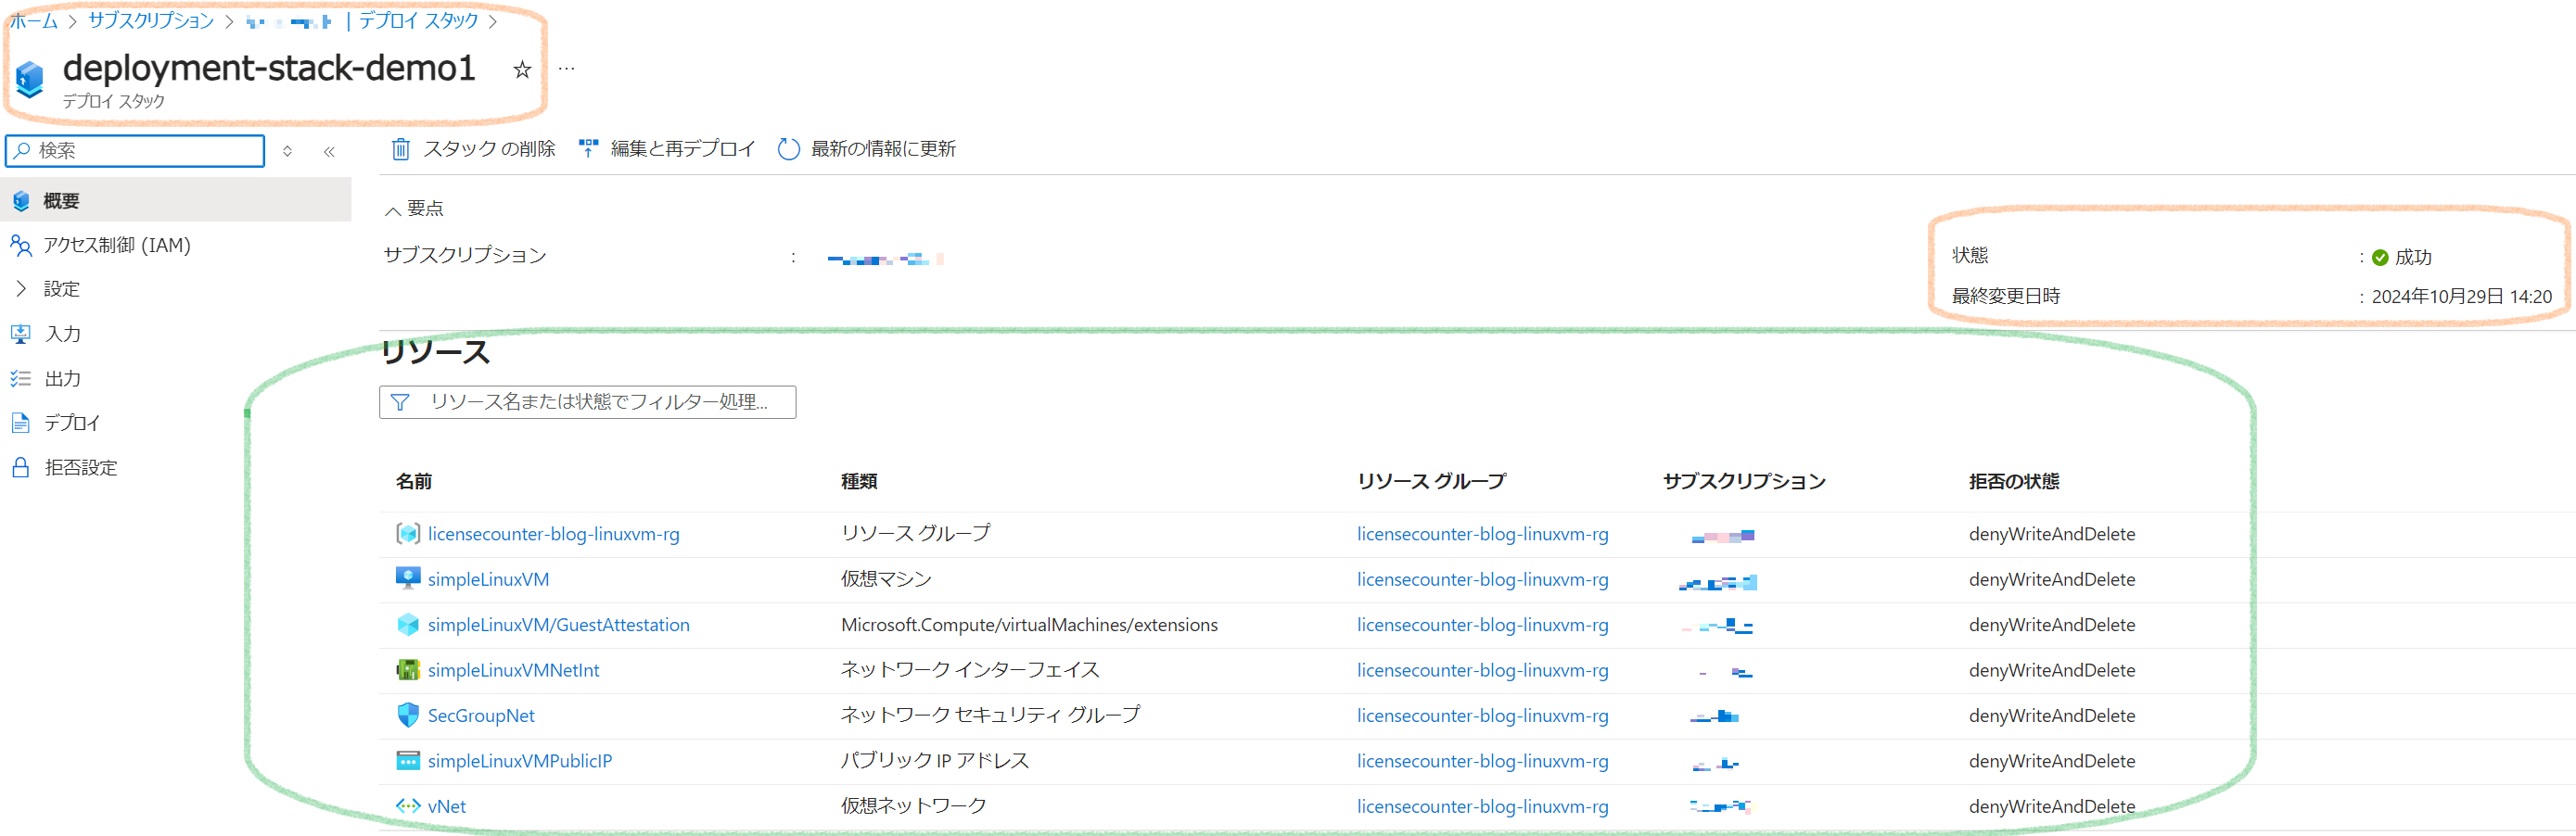Click the lock icon for 拒否設定
The width and height of the screenshot is (2576, 836).
(21, 468)
